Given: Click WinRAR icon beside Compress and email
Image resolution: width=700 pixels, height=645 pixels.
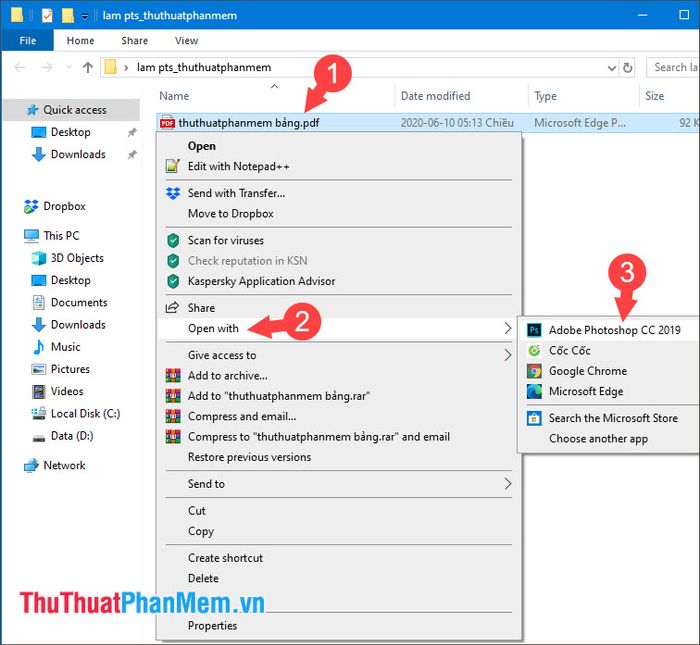Looking at the screenshot, I should tap(173, 416).
